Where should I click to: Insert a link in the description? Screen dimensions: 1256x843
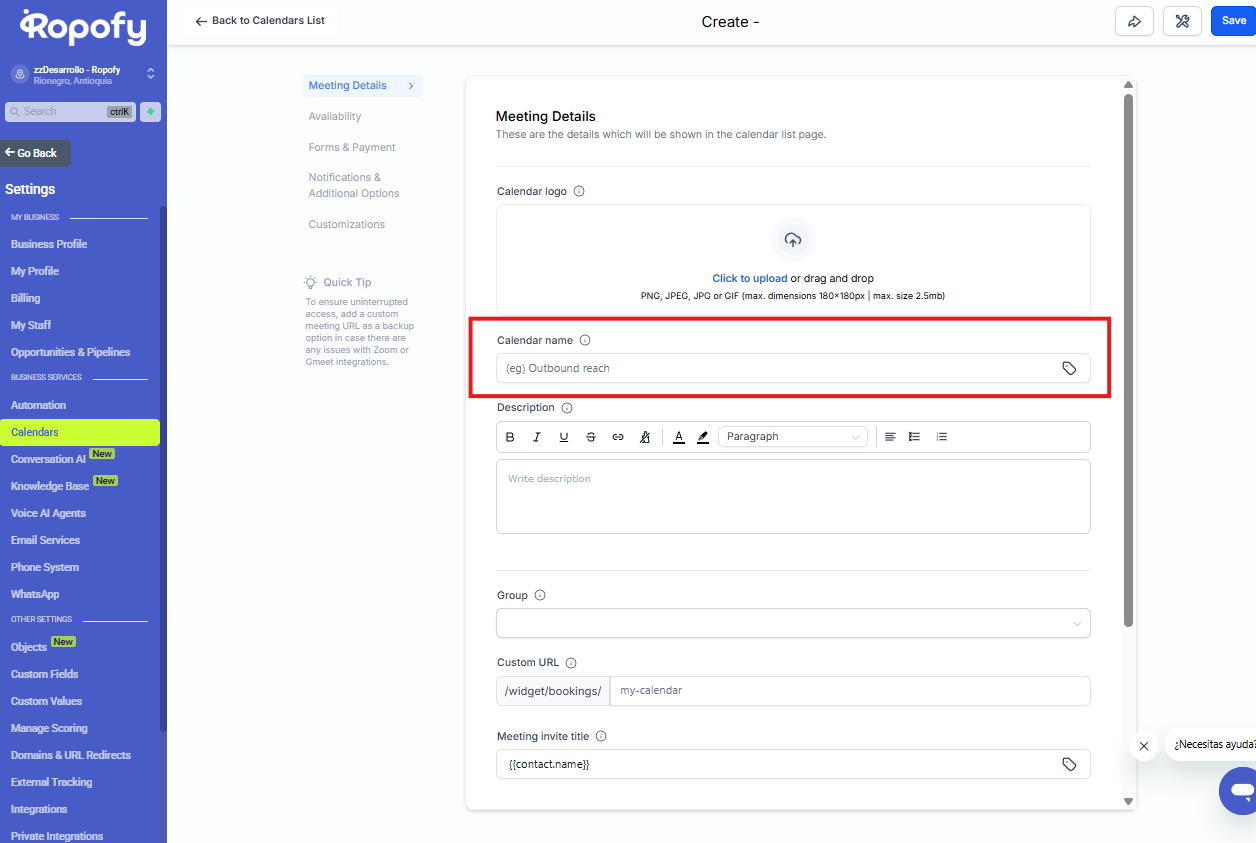pos(618,437)
